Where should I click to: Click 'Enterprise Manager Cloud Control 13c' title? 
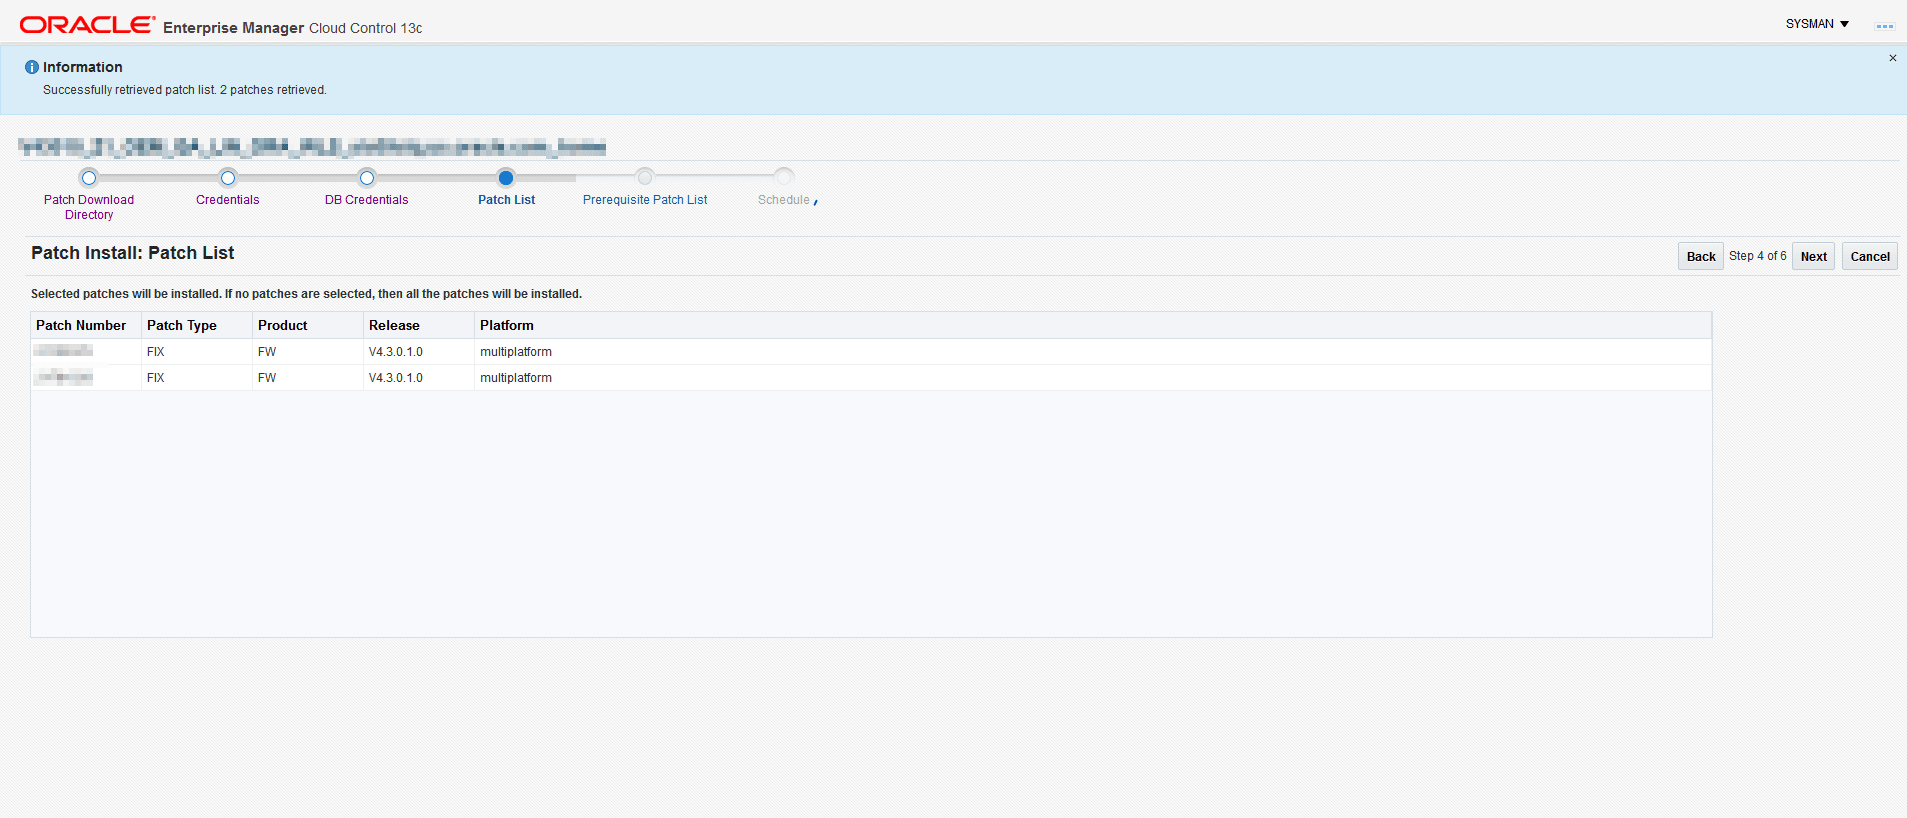coord(293,28)
